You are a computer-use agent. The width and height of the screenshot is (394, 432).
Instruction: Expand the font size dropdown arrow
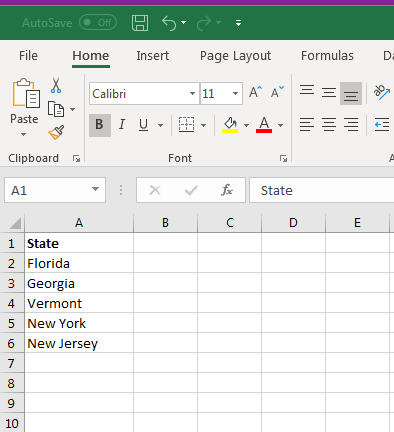[x=236, y=94]
